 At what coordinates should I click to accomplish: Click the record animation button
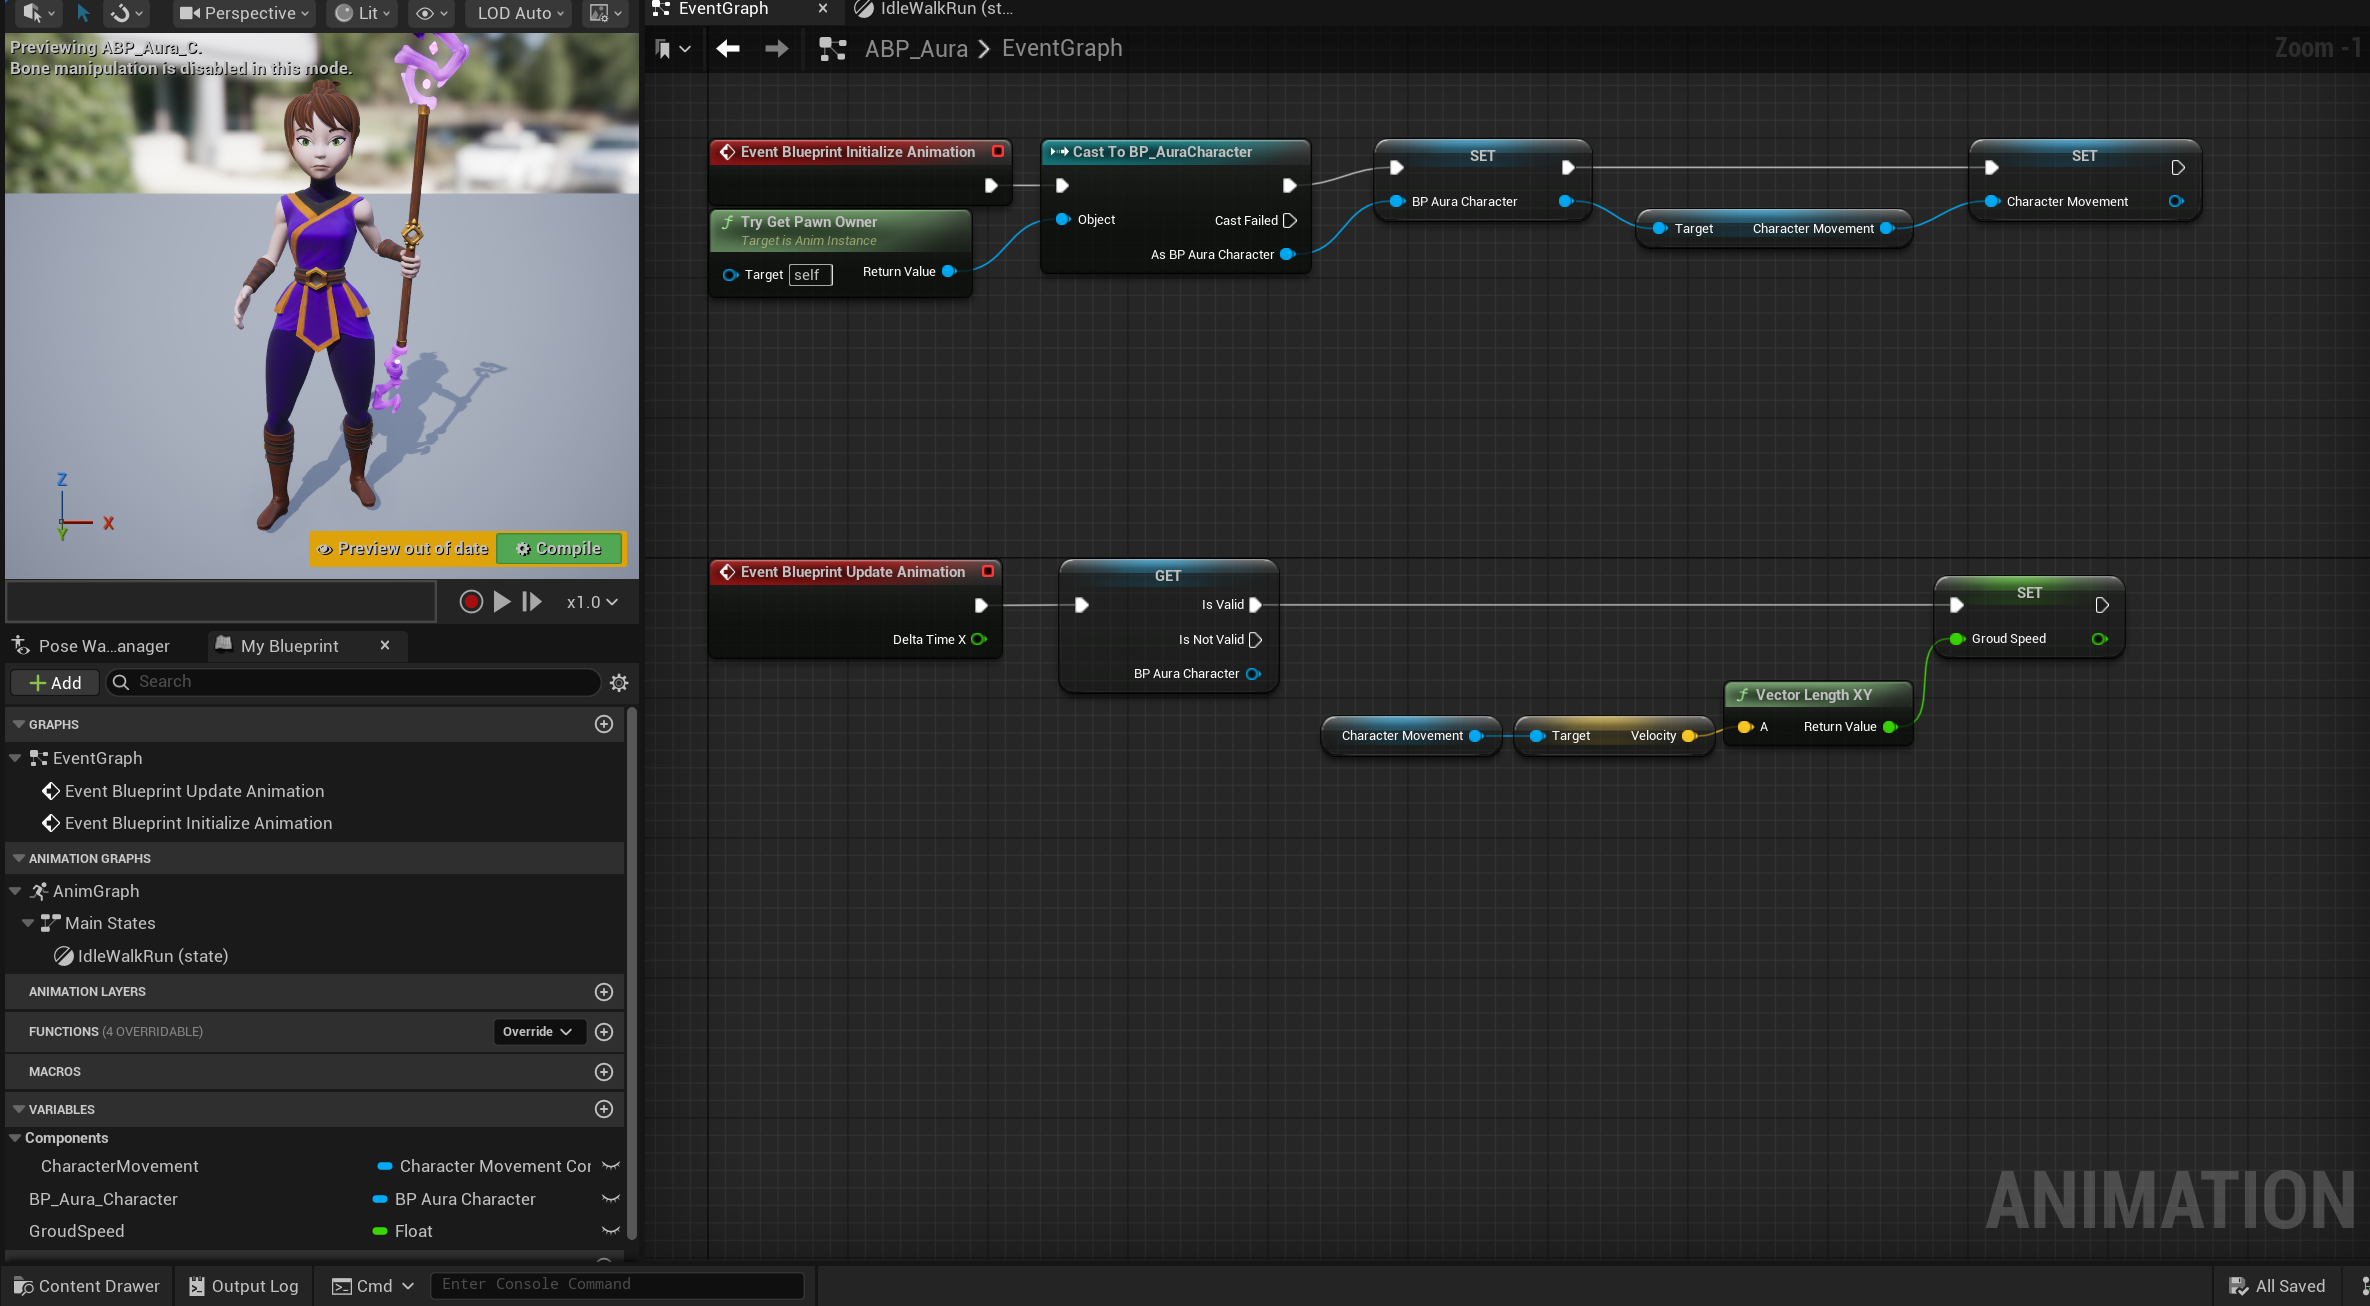[471, 602]
